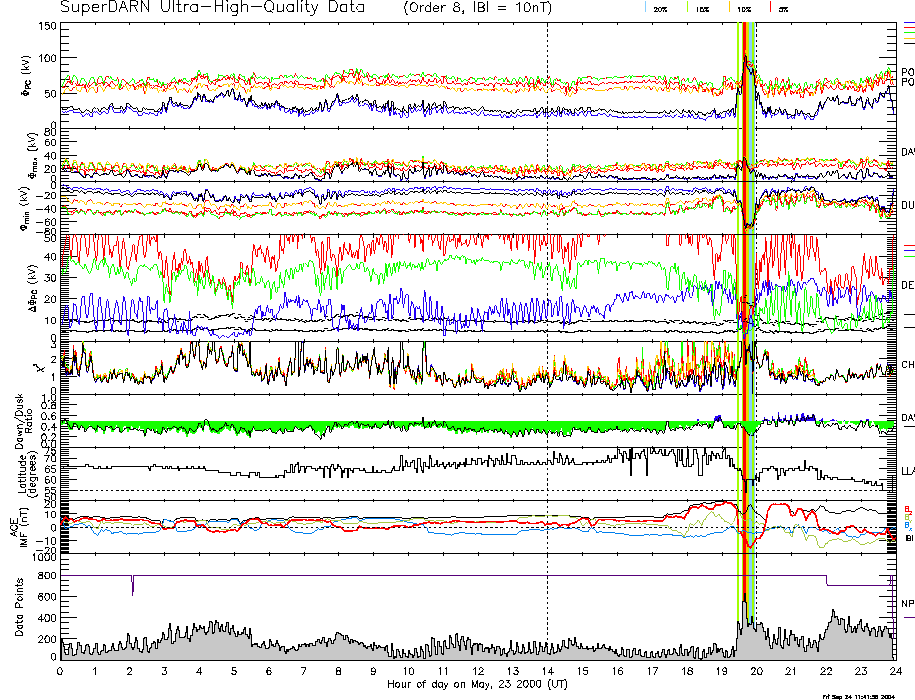Click hour 24 at the axis end
915x700 pixels.
894,671
